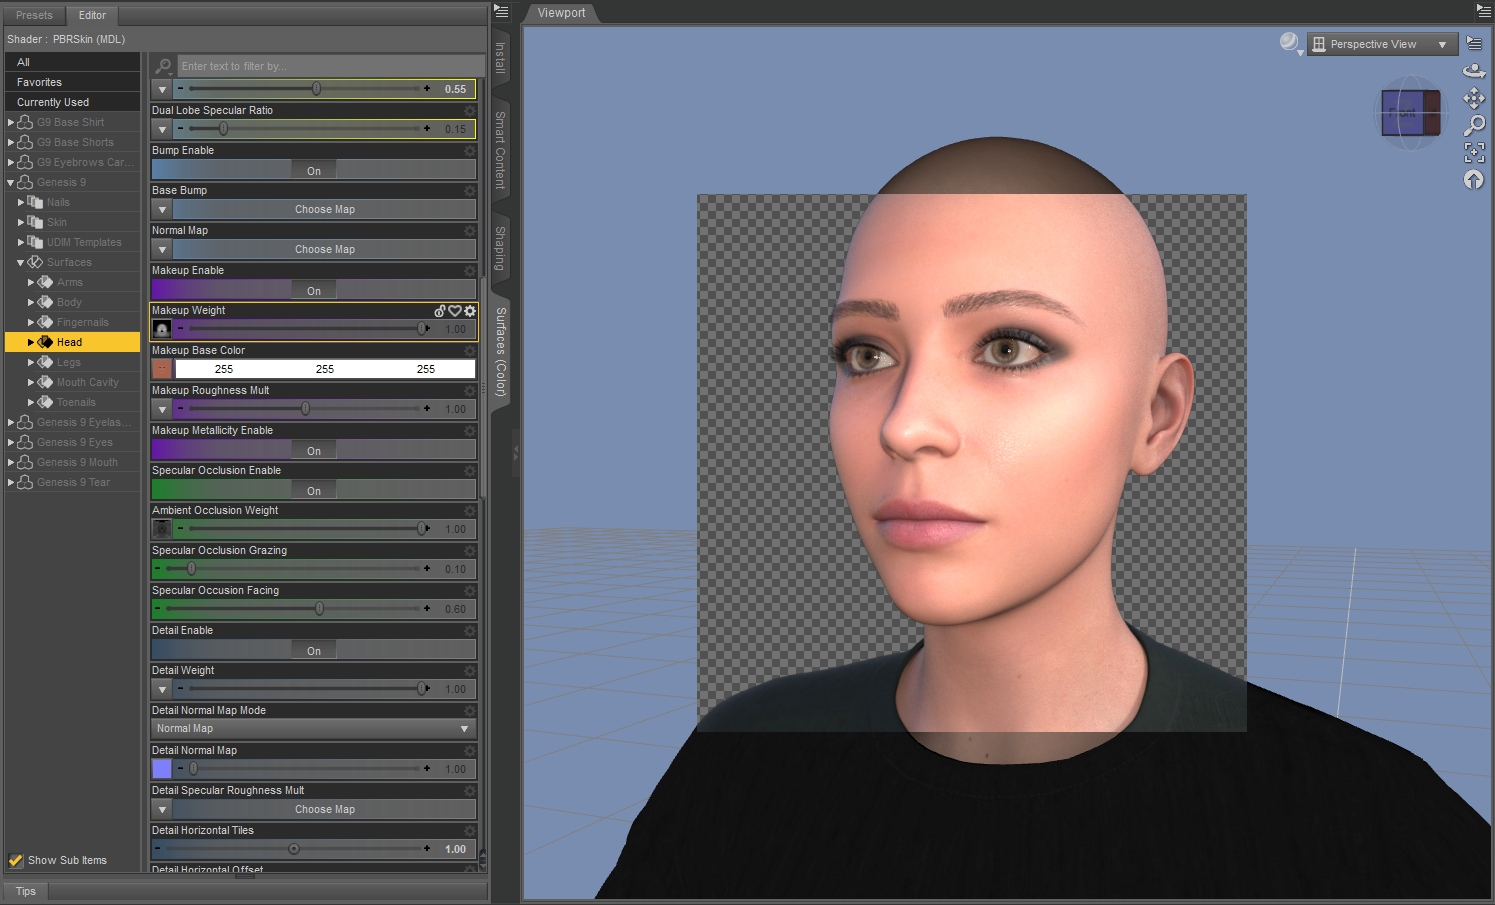Image resolution: width=1495 pixels, height=905 pixels.
Task: Open the Base Bump gear settings
Action: click(470, 191)
